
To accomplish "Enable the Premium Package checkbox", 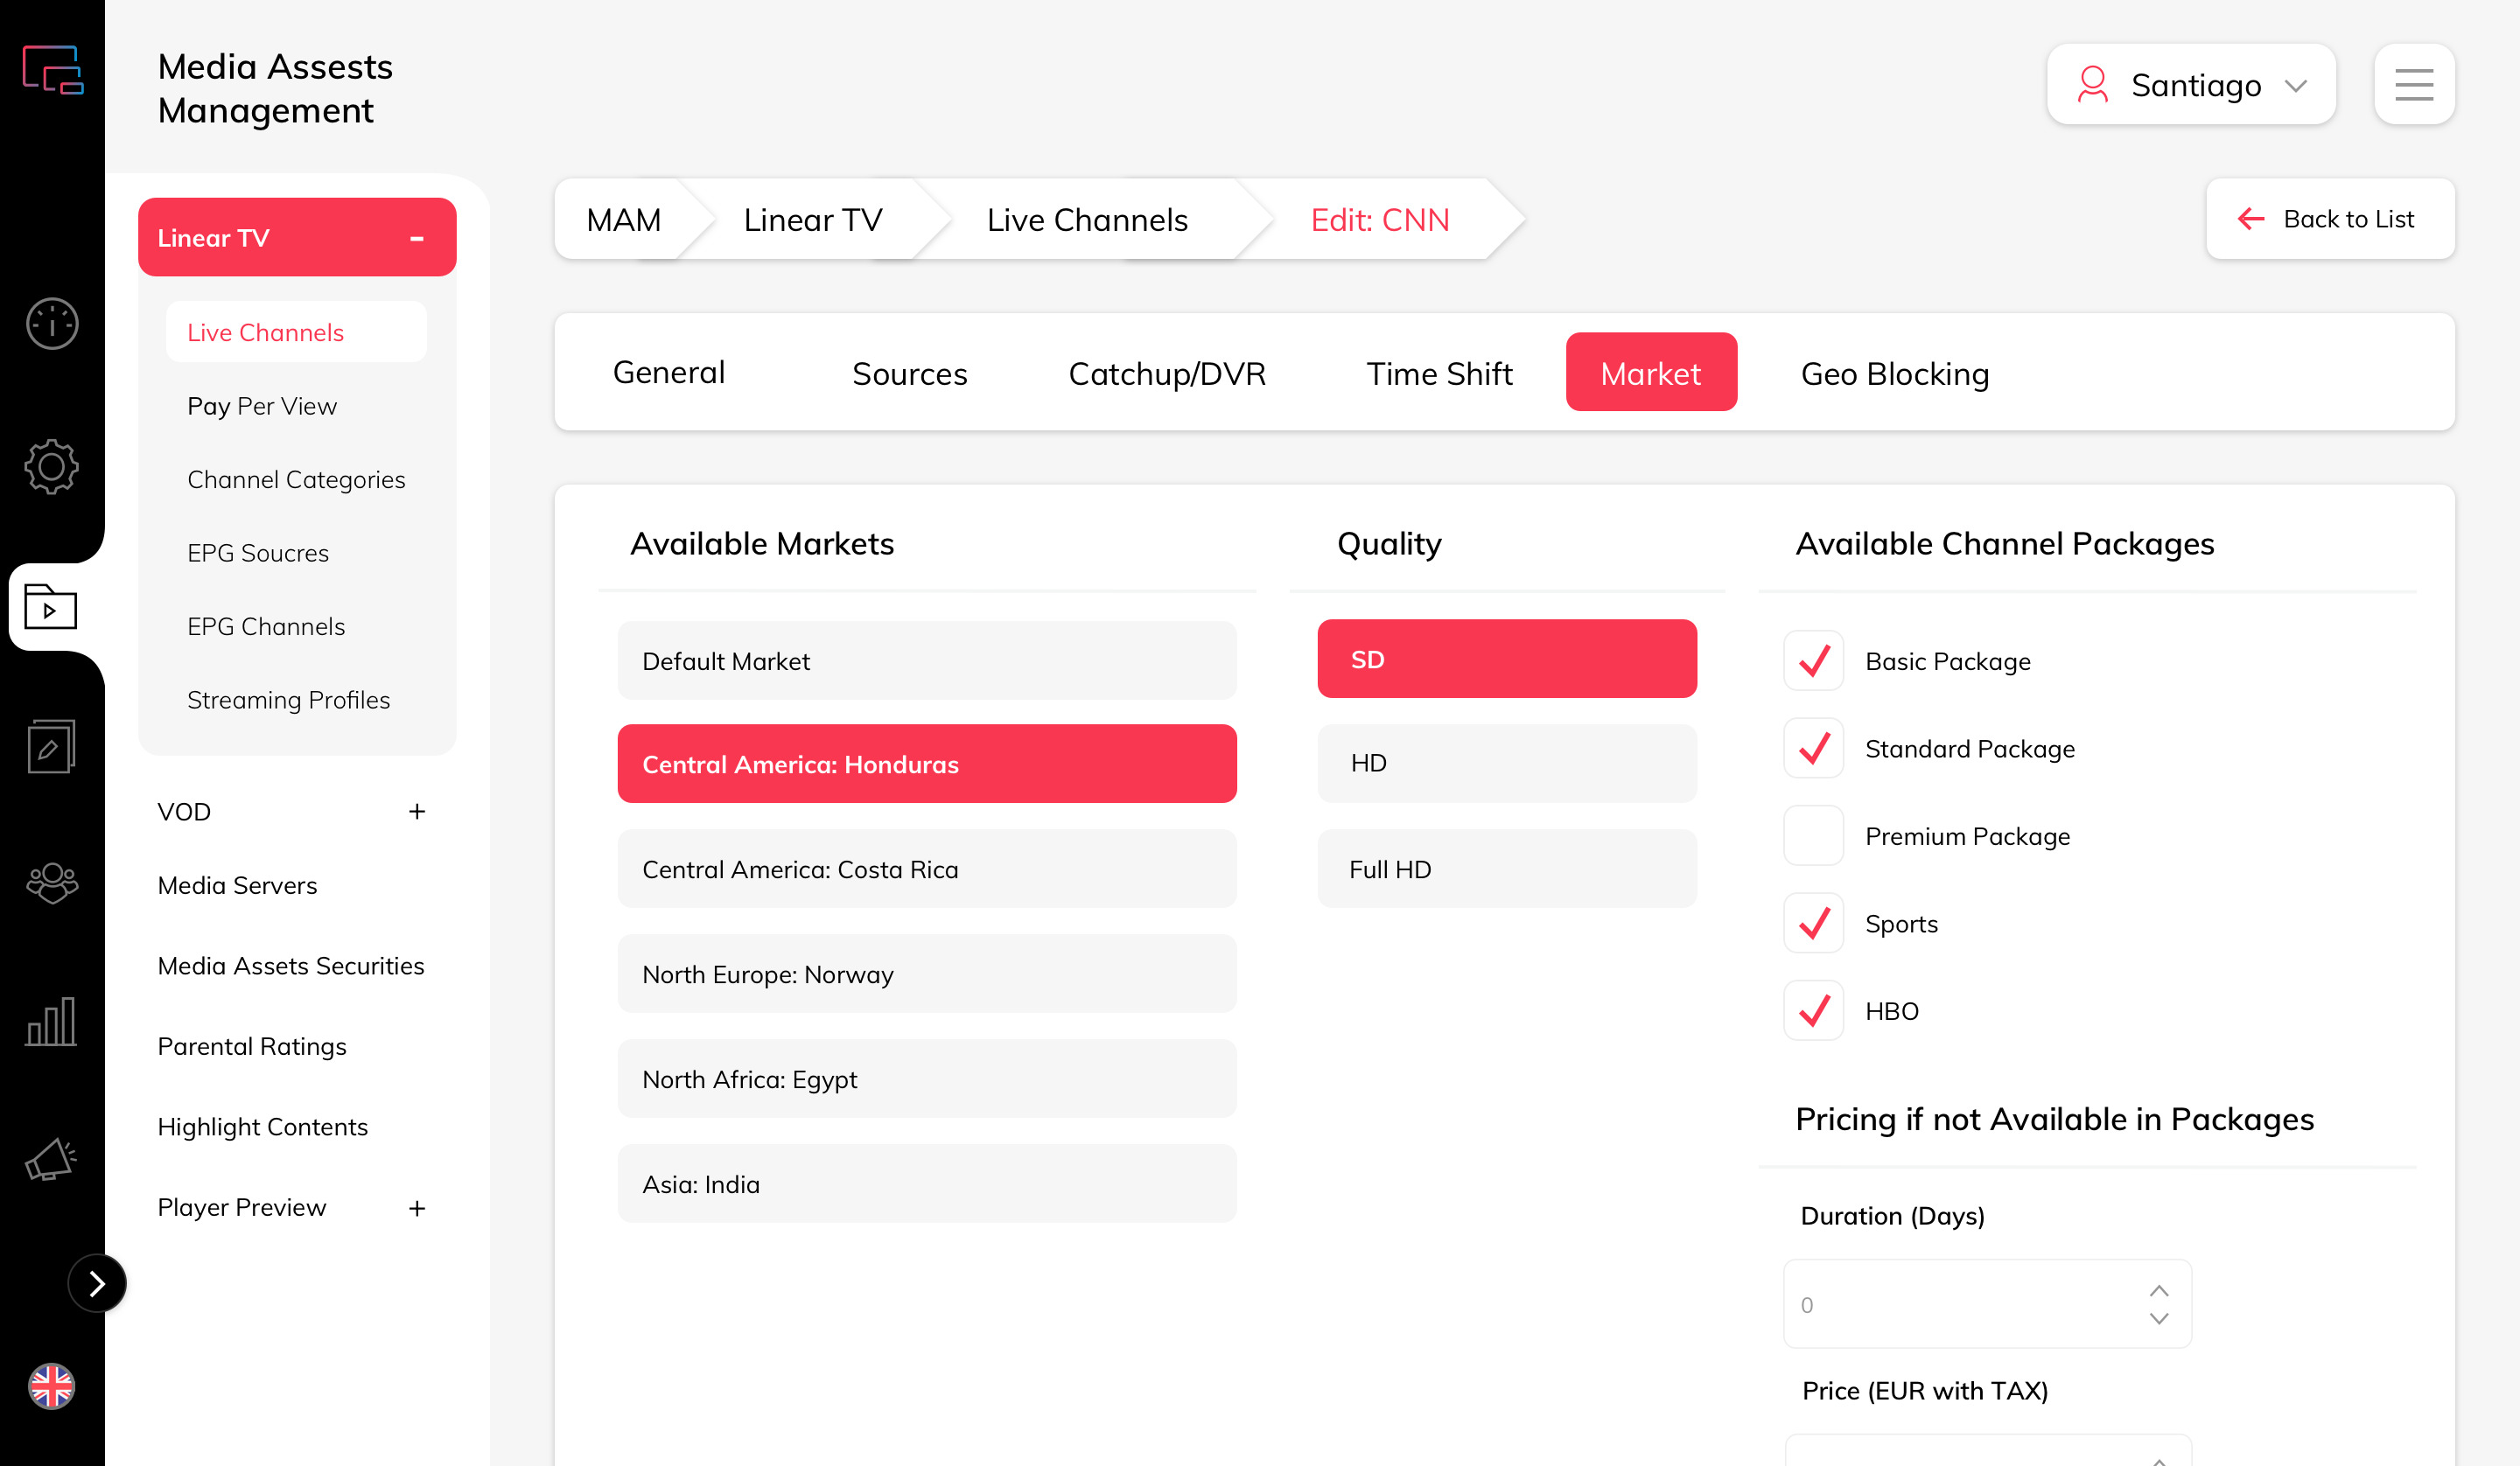I will [1813, 836].
